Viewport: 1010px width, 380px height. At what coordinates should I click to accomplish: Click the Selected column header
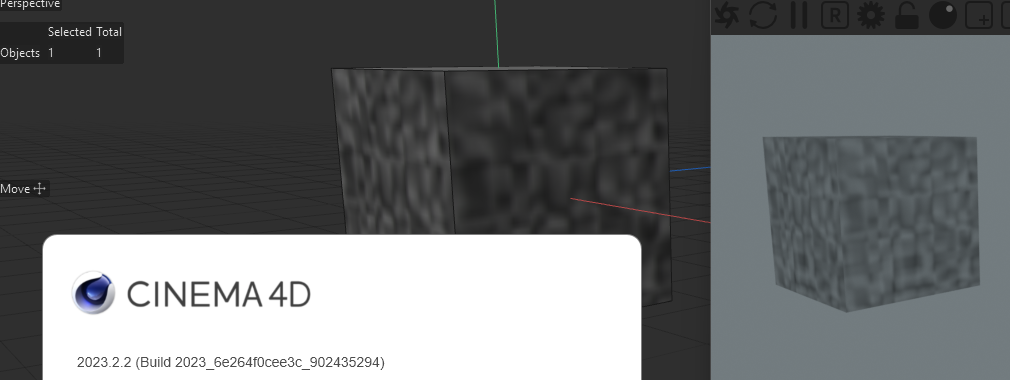70,32
